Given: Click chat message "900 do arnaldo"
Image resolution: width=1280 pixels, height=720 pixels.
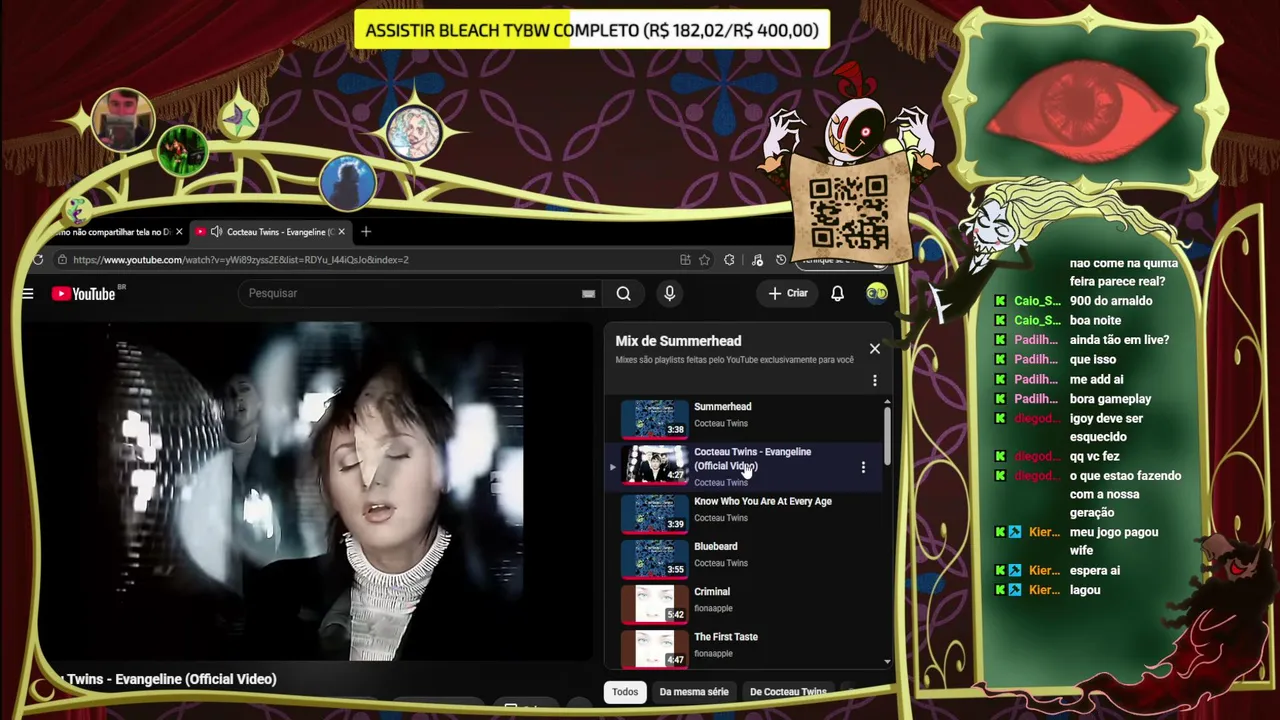Looking at the screenshot, I should point(1110,301).
